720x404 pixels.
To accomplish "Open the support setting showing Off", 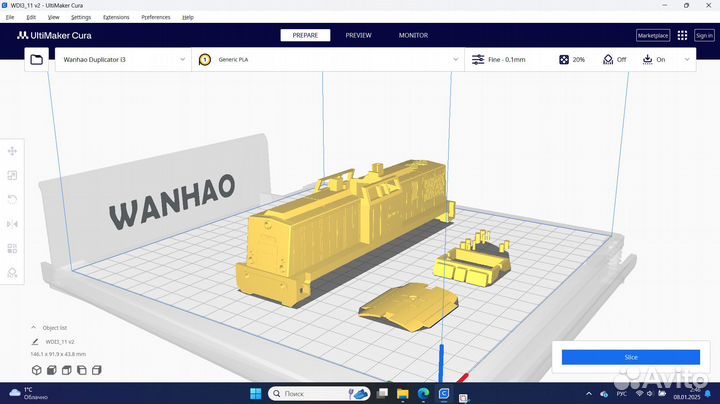I will 614,60.
